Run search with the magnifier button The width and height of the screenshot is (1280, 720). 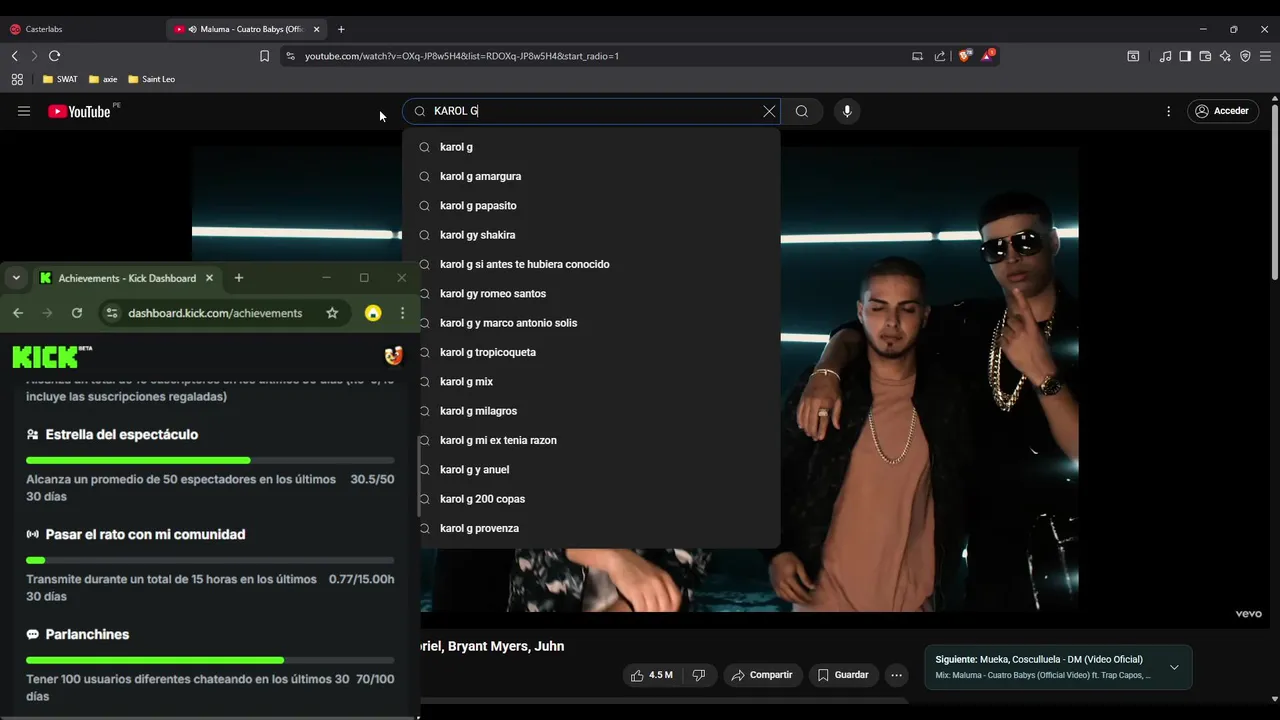click(x=802, y=111)
